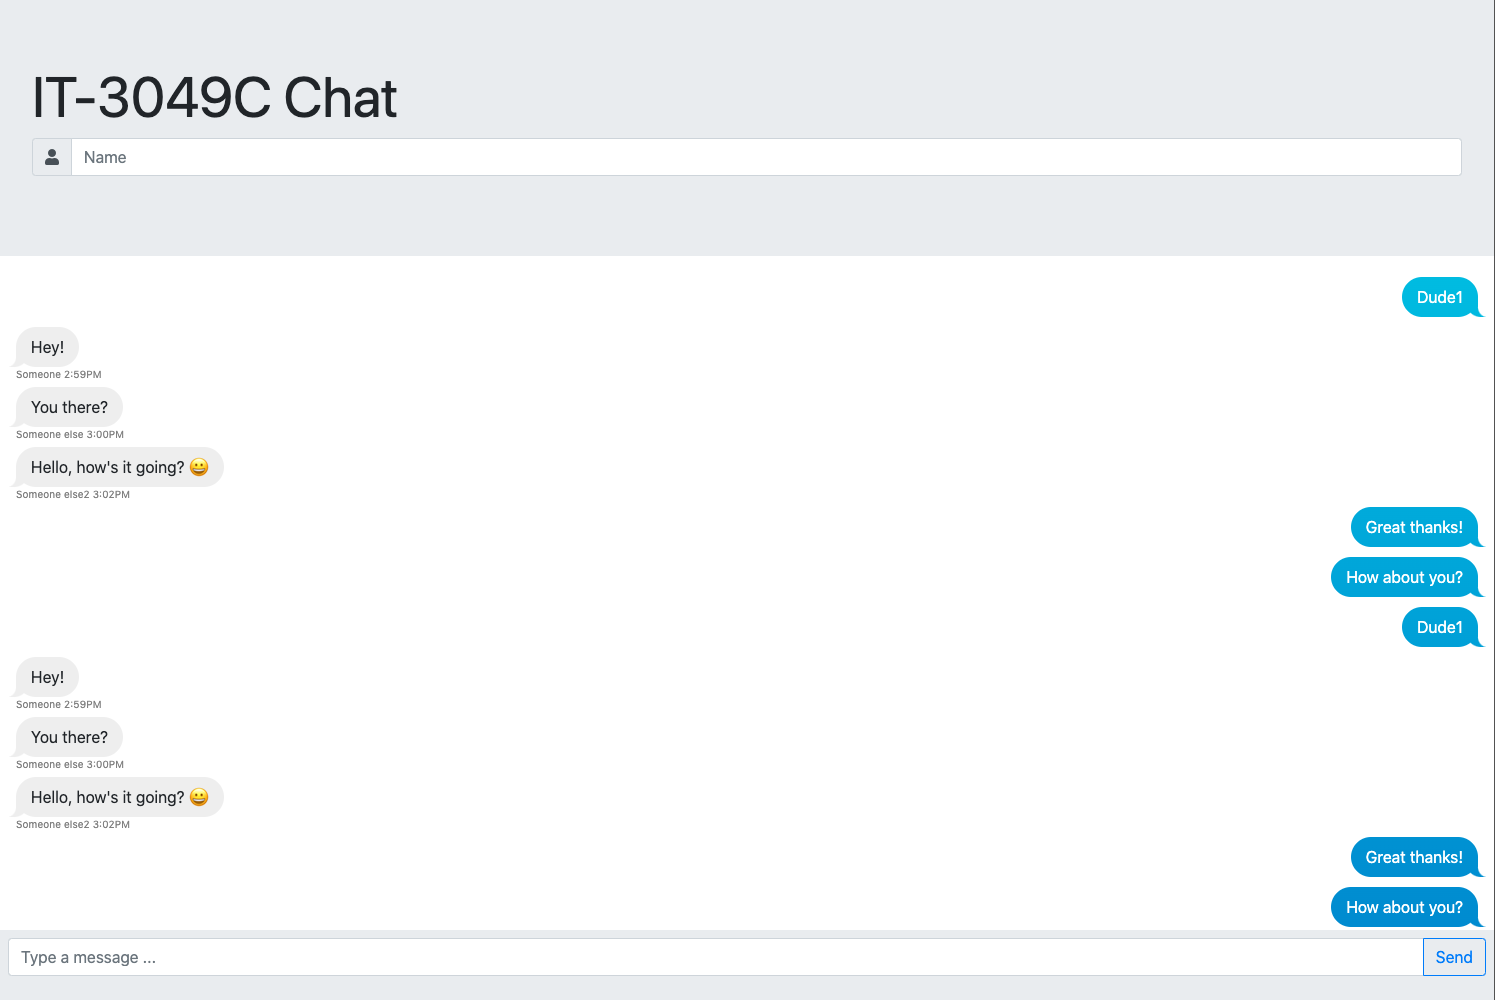Click the second You there? bubble
The image size is (1495, 1000).
(x=69, y=737)
